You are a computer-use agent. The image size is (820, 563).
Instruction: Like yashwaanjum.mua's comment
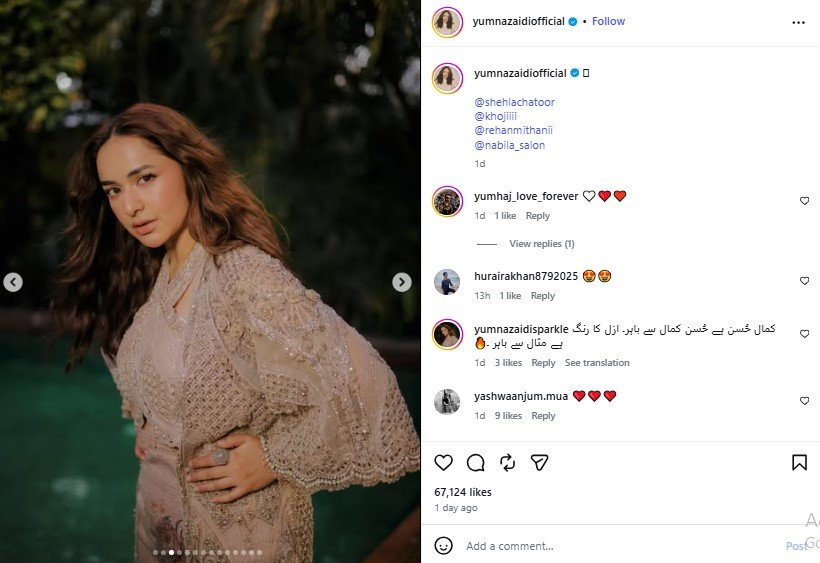click(x=804, y=401)
